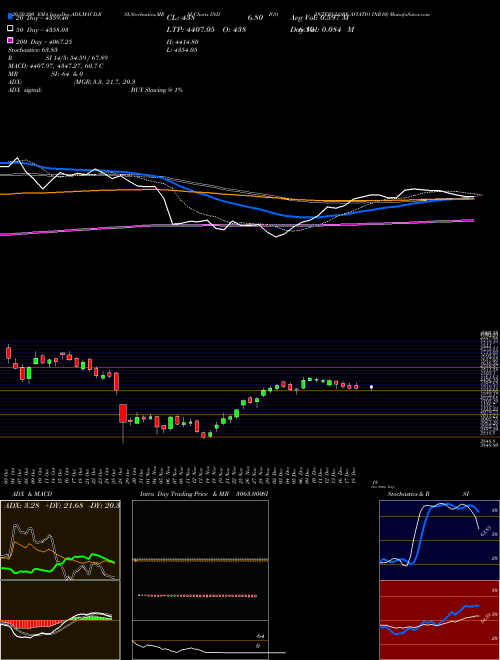Click the LTP 4407.05 value
The image size is (500, 660).
click(x=191, y=30)
